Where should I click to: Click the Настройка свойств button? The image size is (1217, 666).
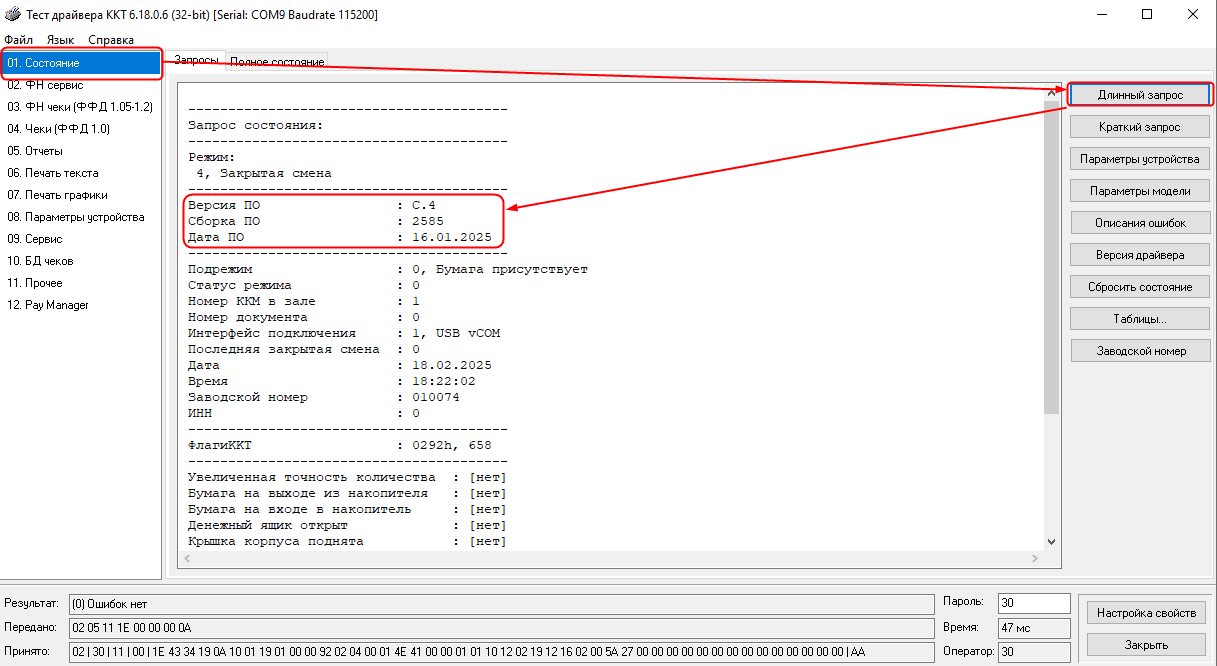(1144, 613)
